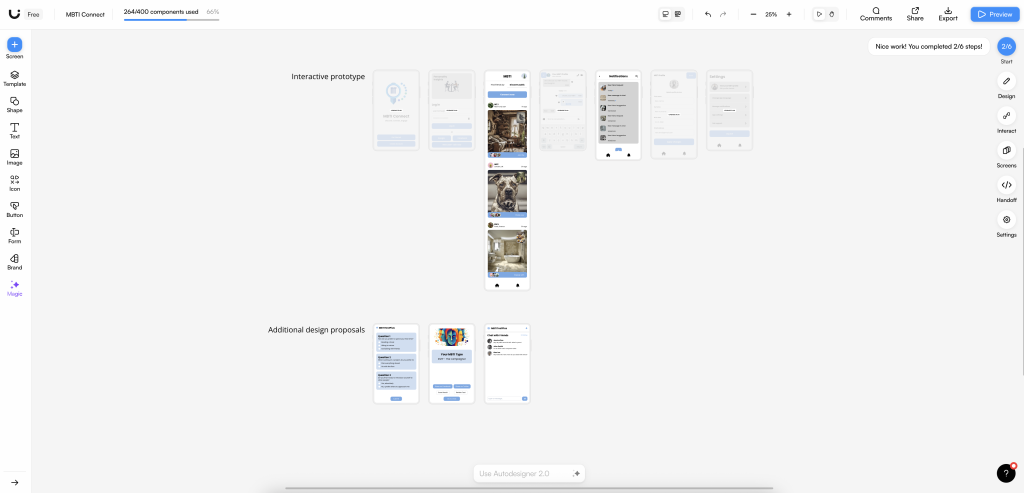Open the 25% zoom level menu
This screenshot has height=493, width=1024.
pos(771,14)
